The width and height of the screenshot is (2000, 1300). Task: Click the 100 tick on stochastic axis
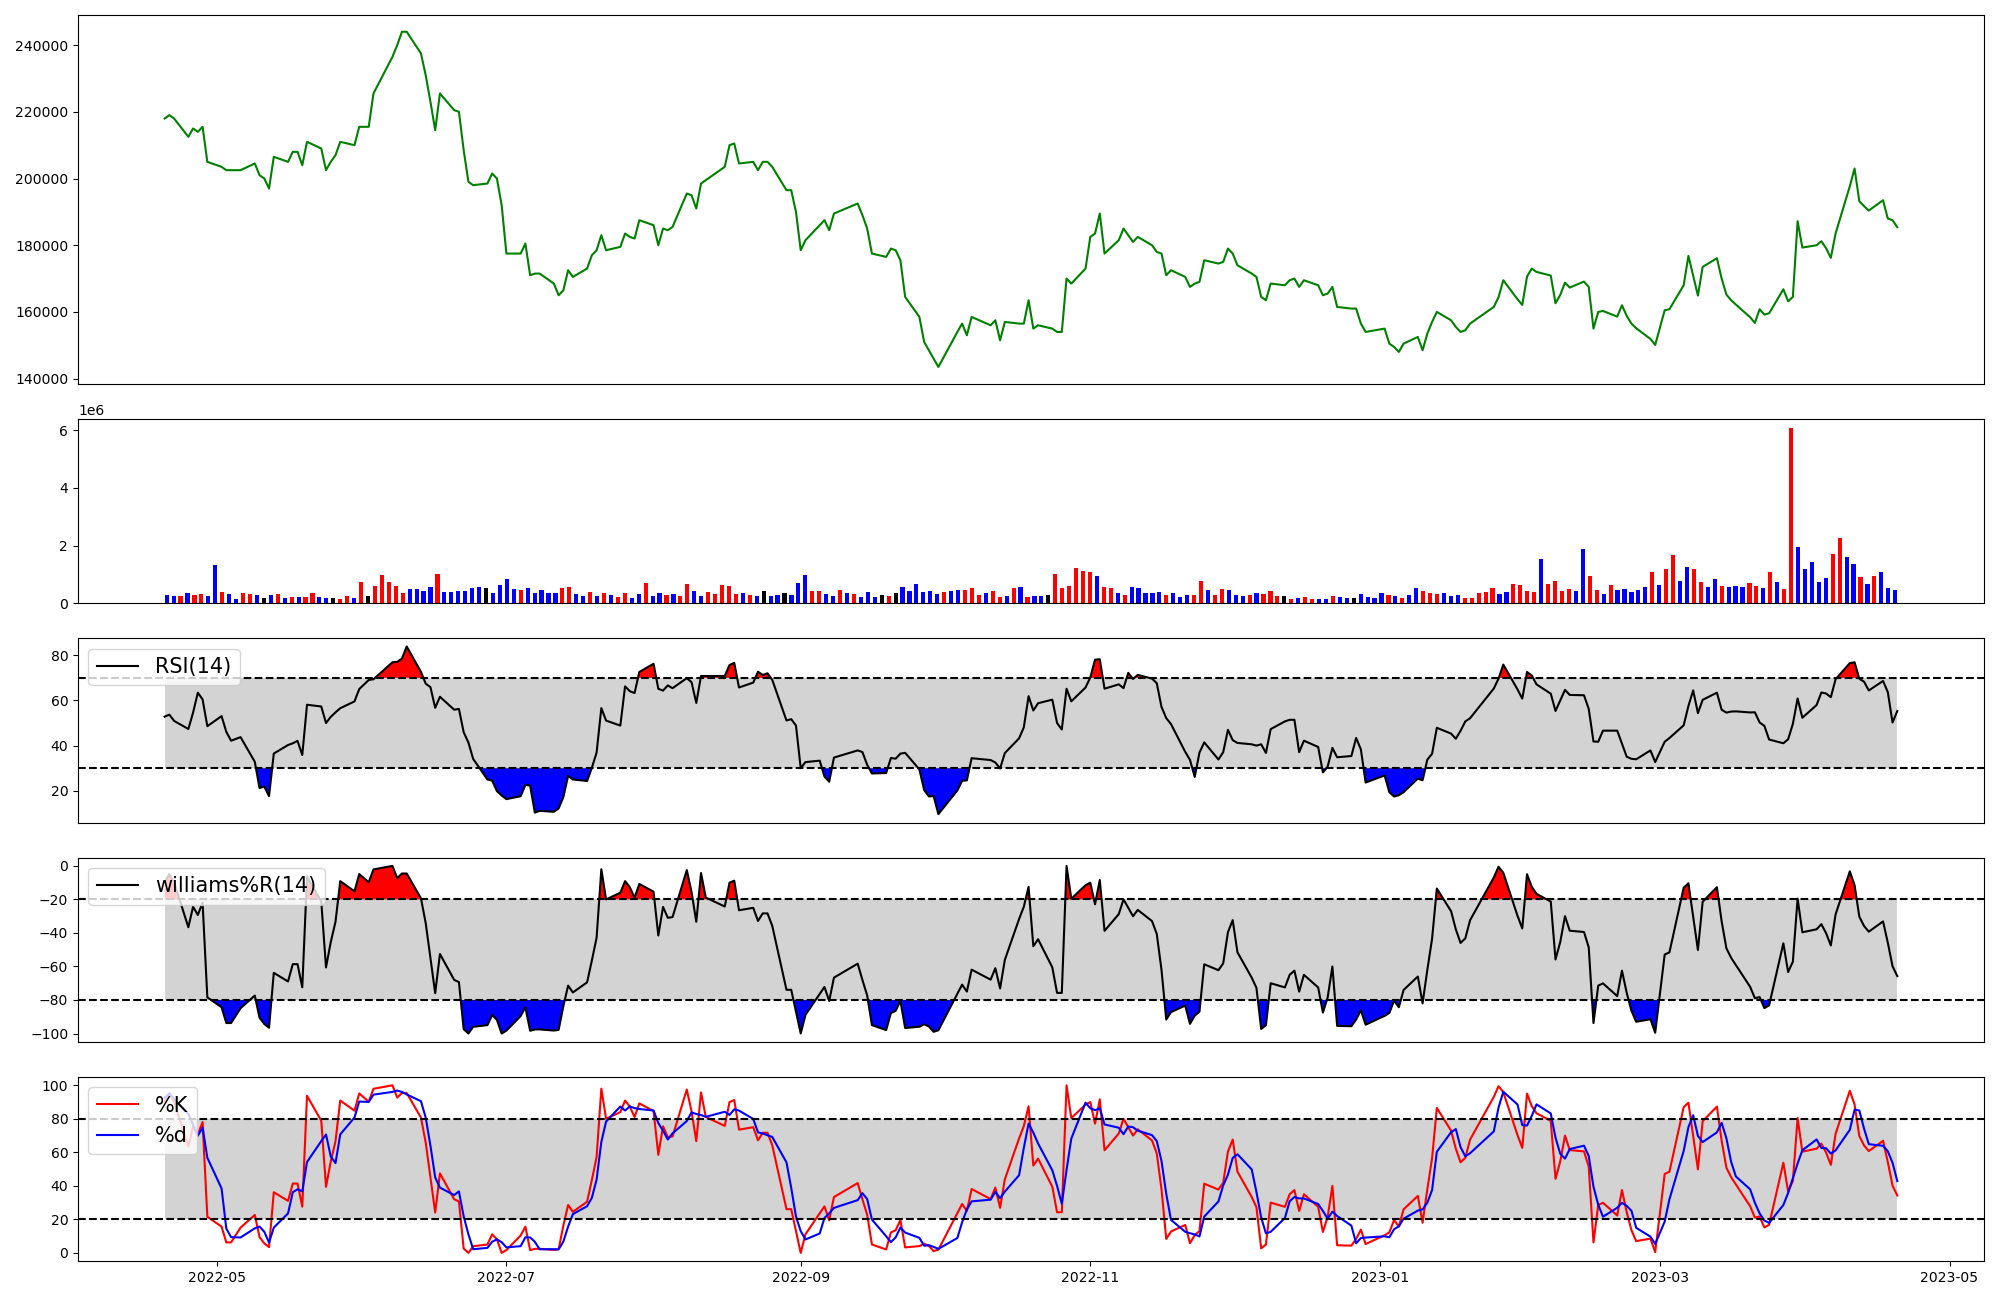(55, 1086)
